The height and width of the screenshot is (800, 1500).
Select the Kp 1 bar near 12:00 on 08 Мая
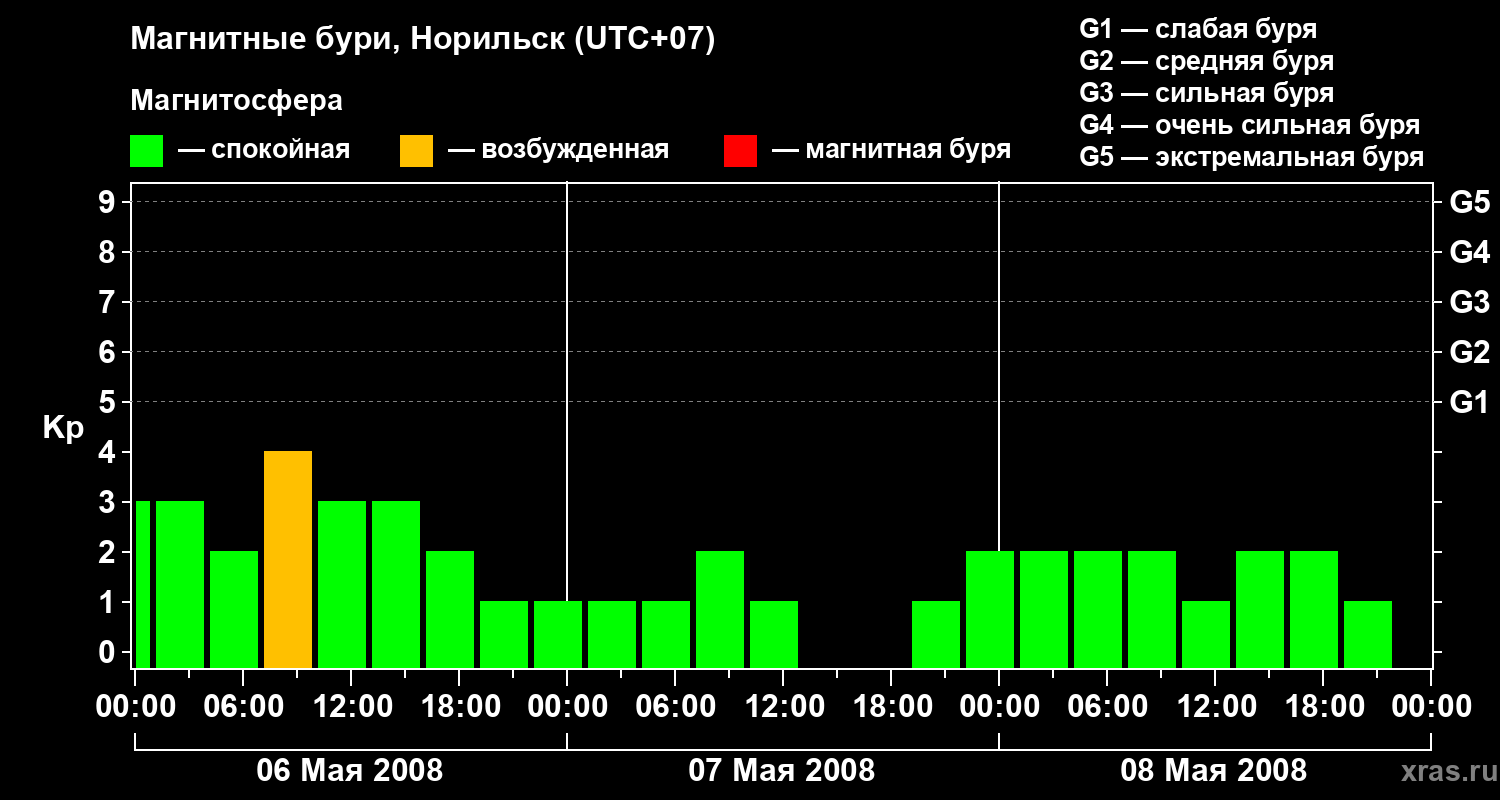point(1206,634)
